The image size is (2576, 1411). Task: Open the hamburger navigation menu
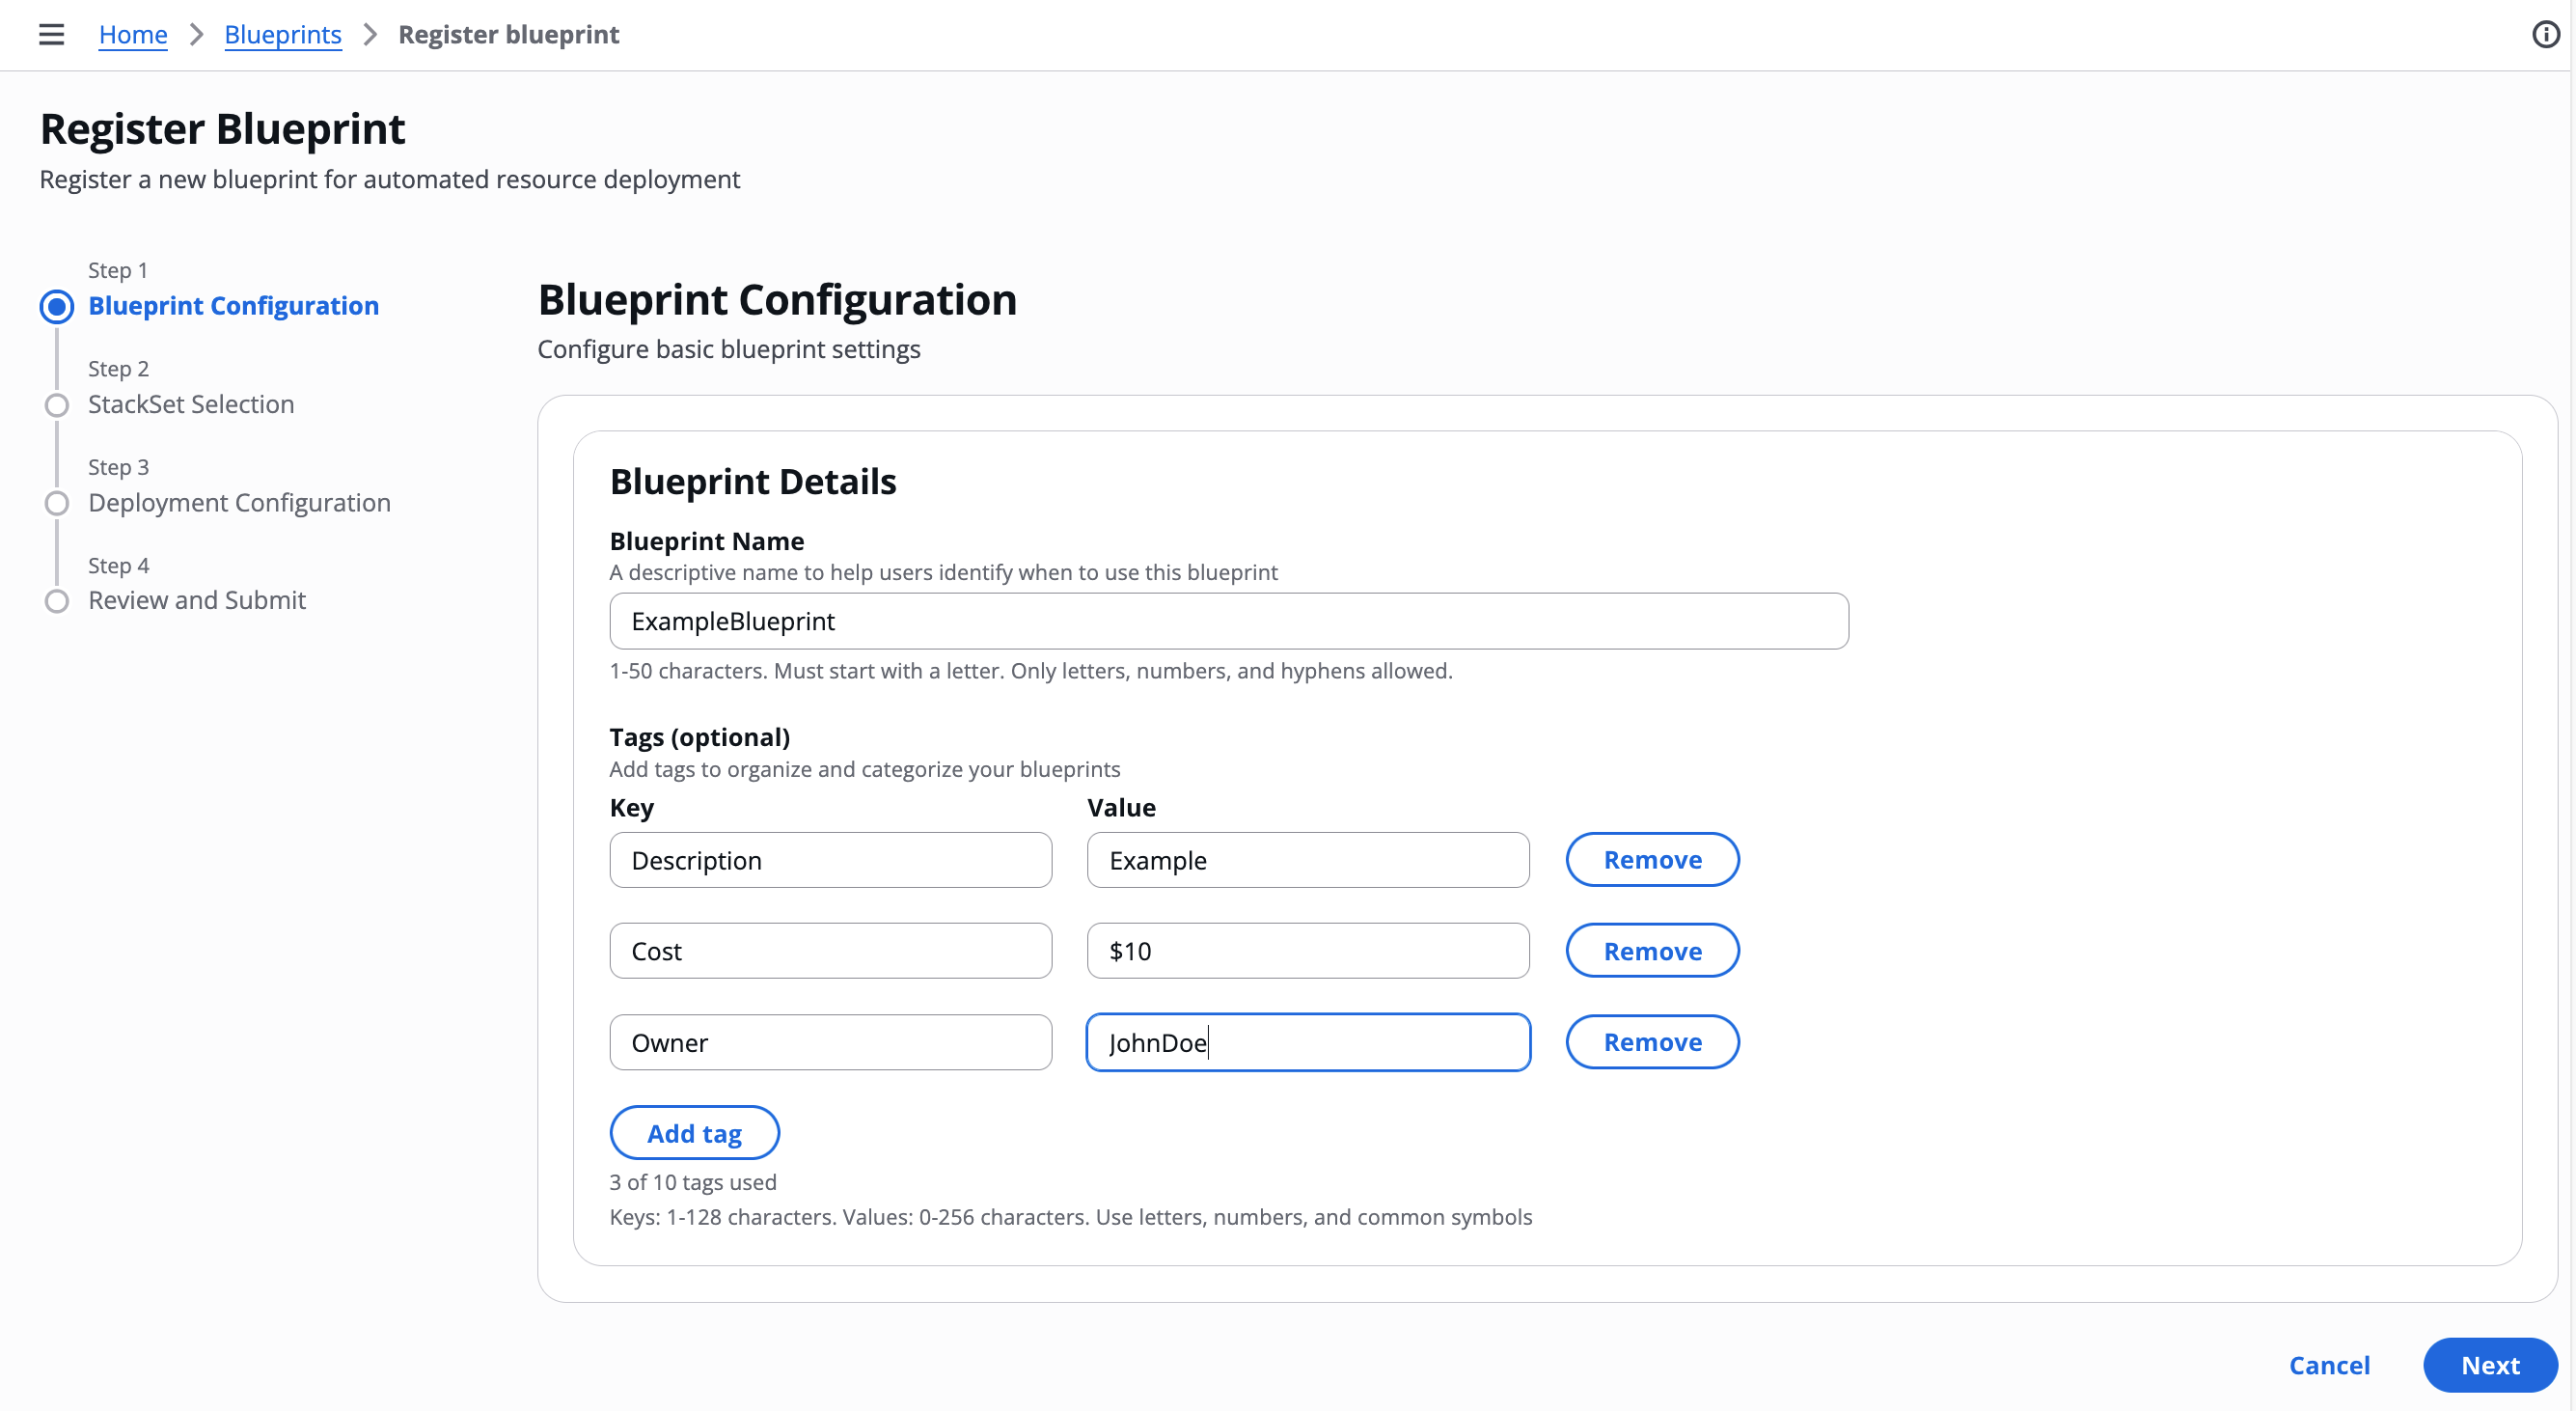(51, 34)
